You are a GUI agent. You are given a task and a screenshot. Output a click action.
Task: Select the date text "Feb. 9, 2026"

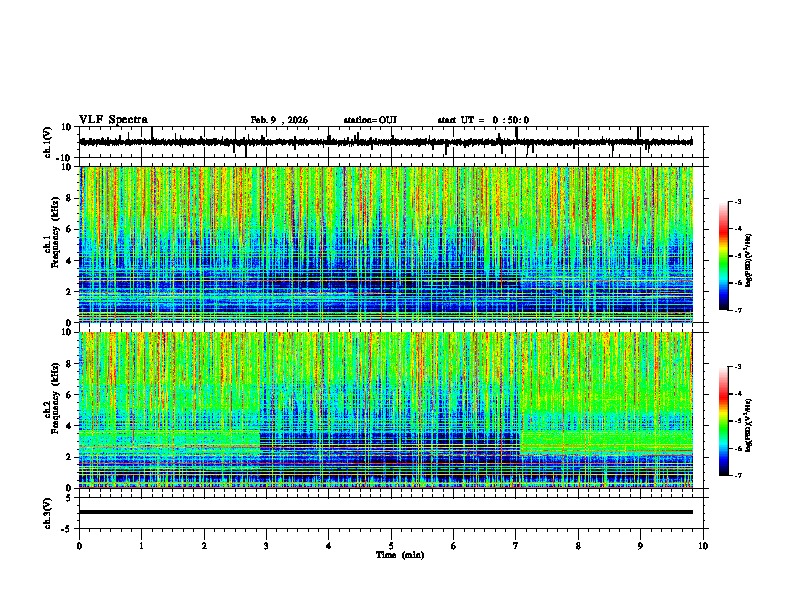279,120
